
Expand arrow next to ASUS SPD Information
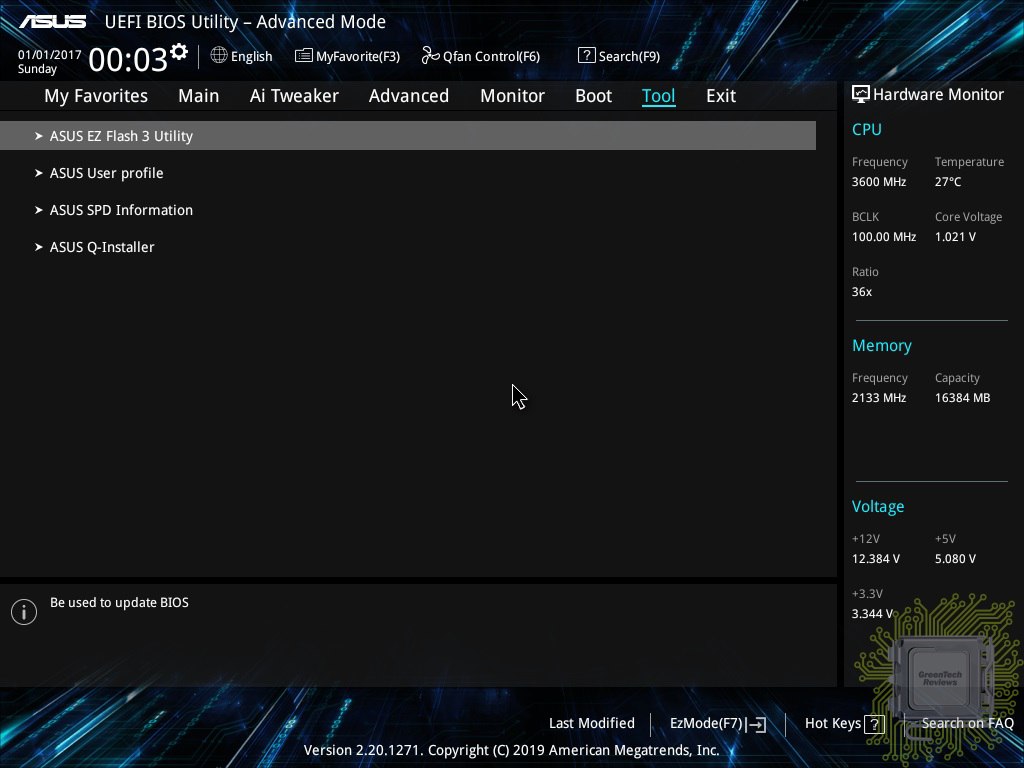39,210
